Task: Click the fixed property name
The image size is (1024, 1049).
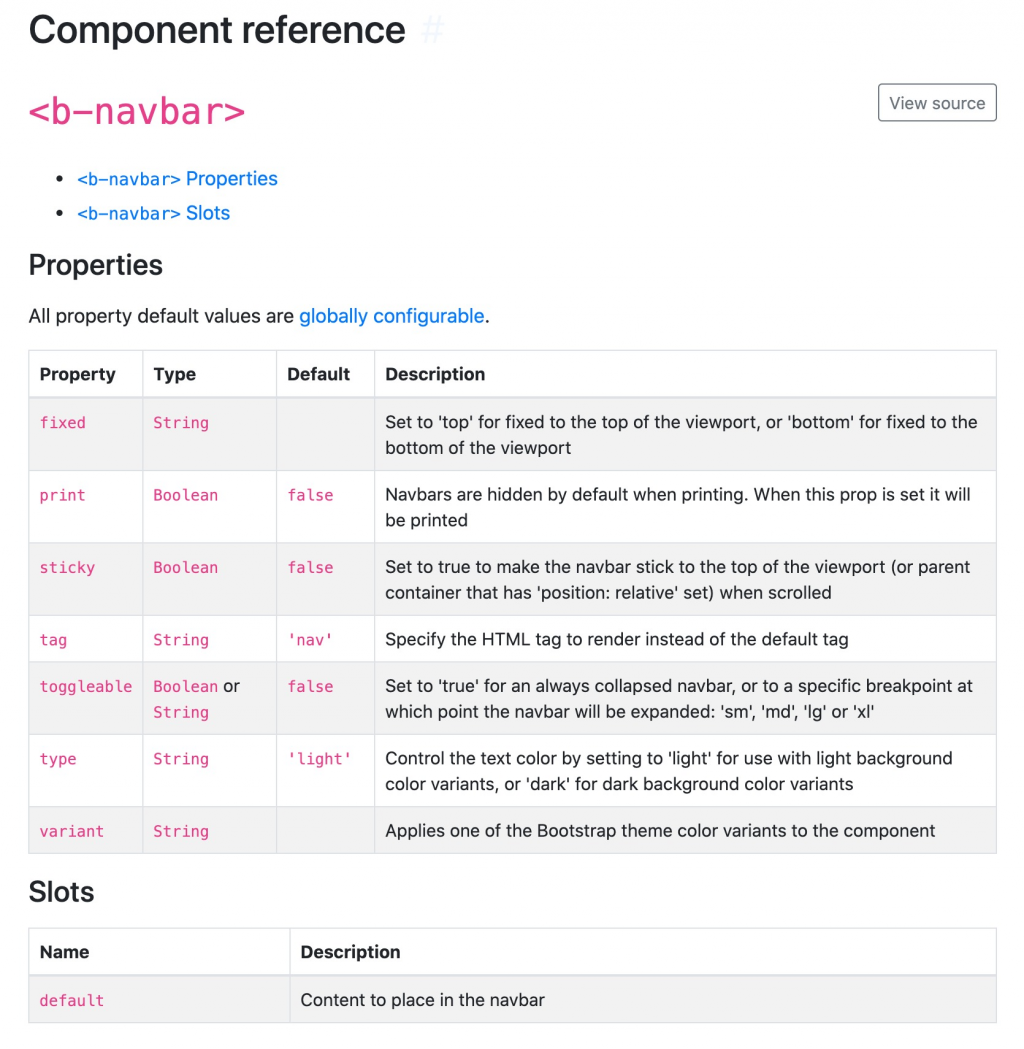Action: [62, 423]
